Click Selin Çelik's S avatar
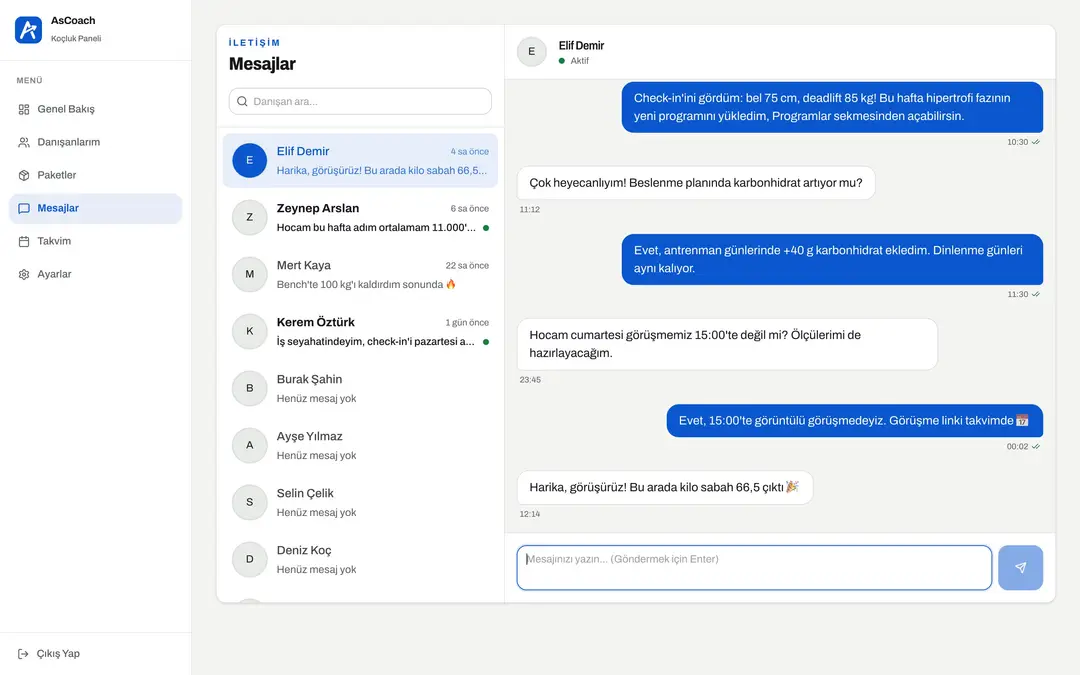Screen dimensions: 1080x675 pyautogui.click(x=249, y=503)
